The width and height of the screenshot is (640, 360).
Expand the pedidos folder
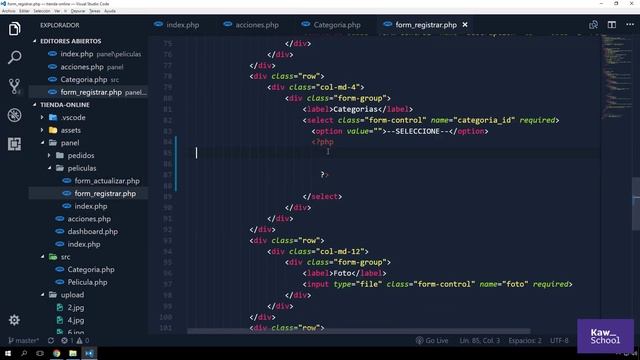coord(81,156)
